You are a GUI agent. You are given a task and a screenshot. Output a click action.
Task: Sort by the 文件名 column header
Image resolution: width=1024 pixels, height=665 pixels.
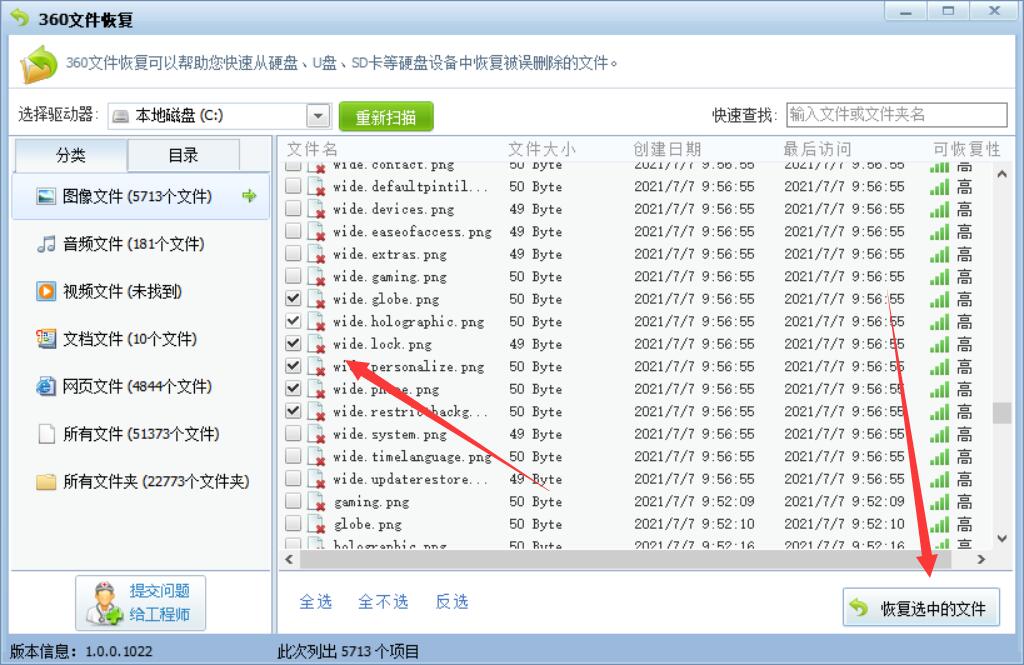click(312, 149)
